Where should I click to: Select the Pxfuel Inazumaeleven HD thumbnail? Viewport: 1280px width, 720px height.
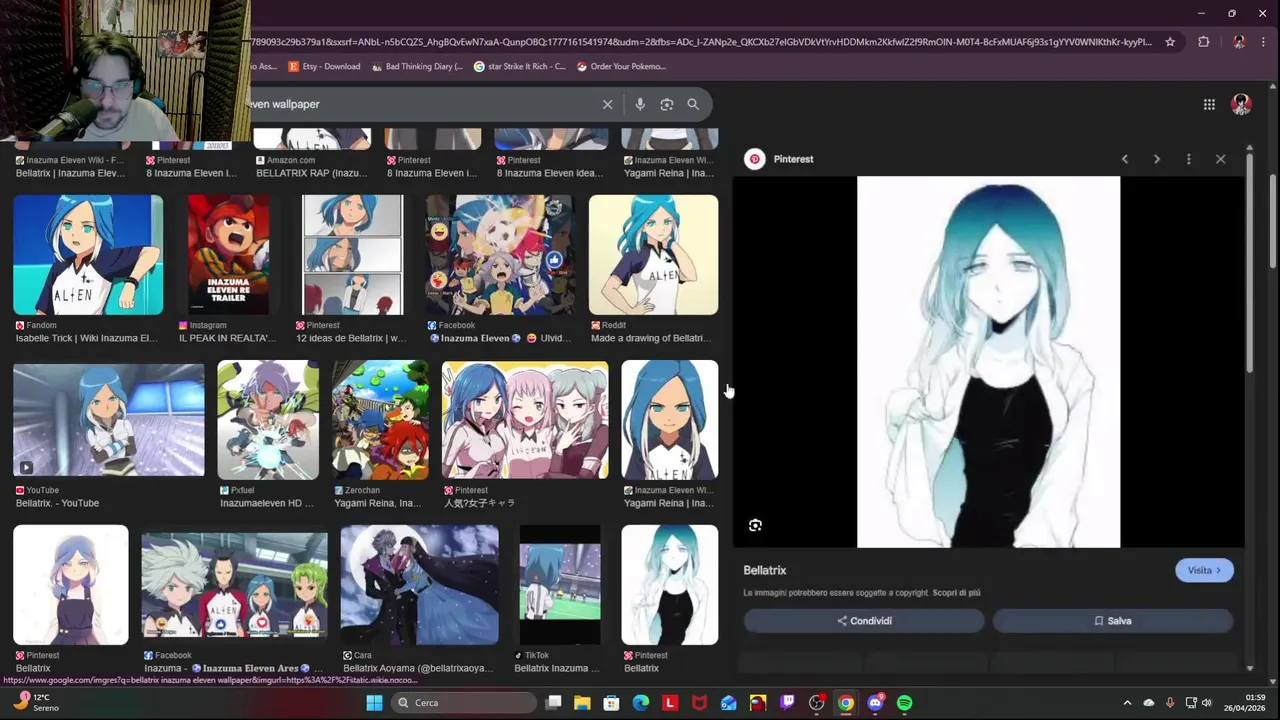click(268, 420)
